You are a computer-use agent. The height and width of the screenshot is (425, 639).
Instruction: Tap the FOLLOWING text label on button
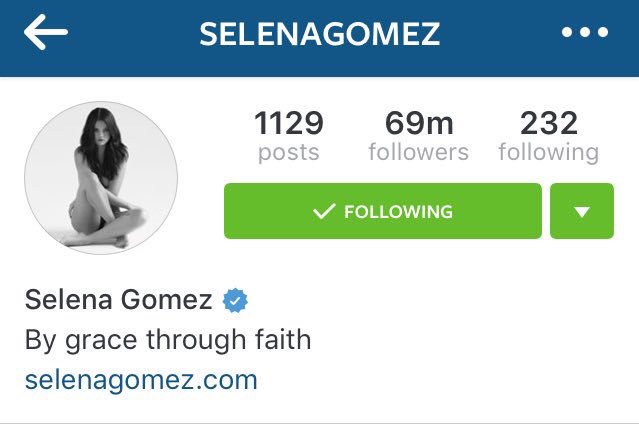[398, 211]
